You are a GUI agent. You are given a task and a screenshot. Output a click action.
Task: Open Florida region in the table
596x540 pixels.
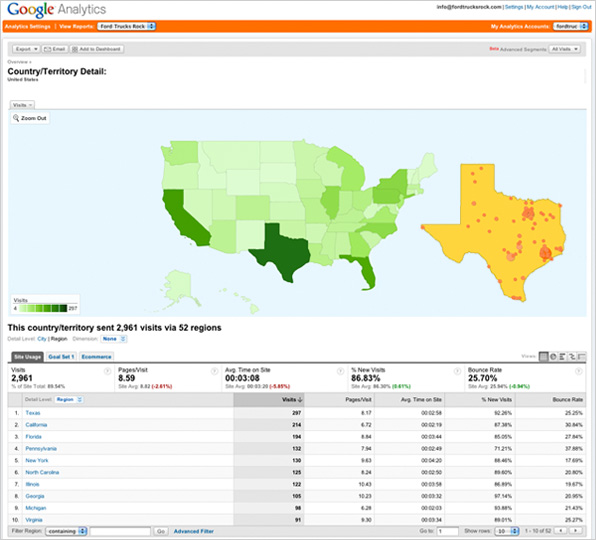[x=33, y=437]
